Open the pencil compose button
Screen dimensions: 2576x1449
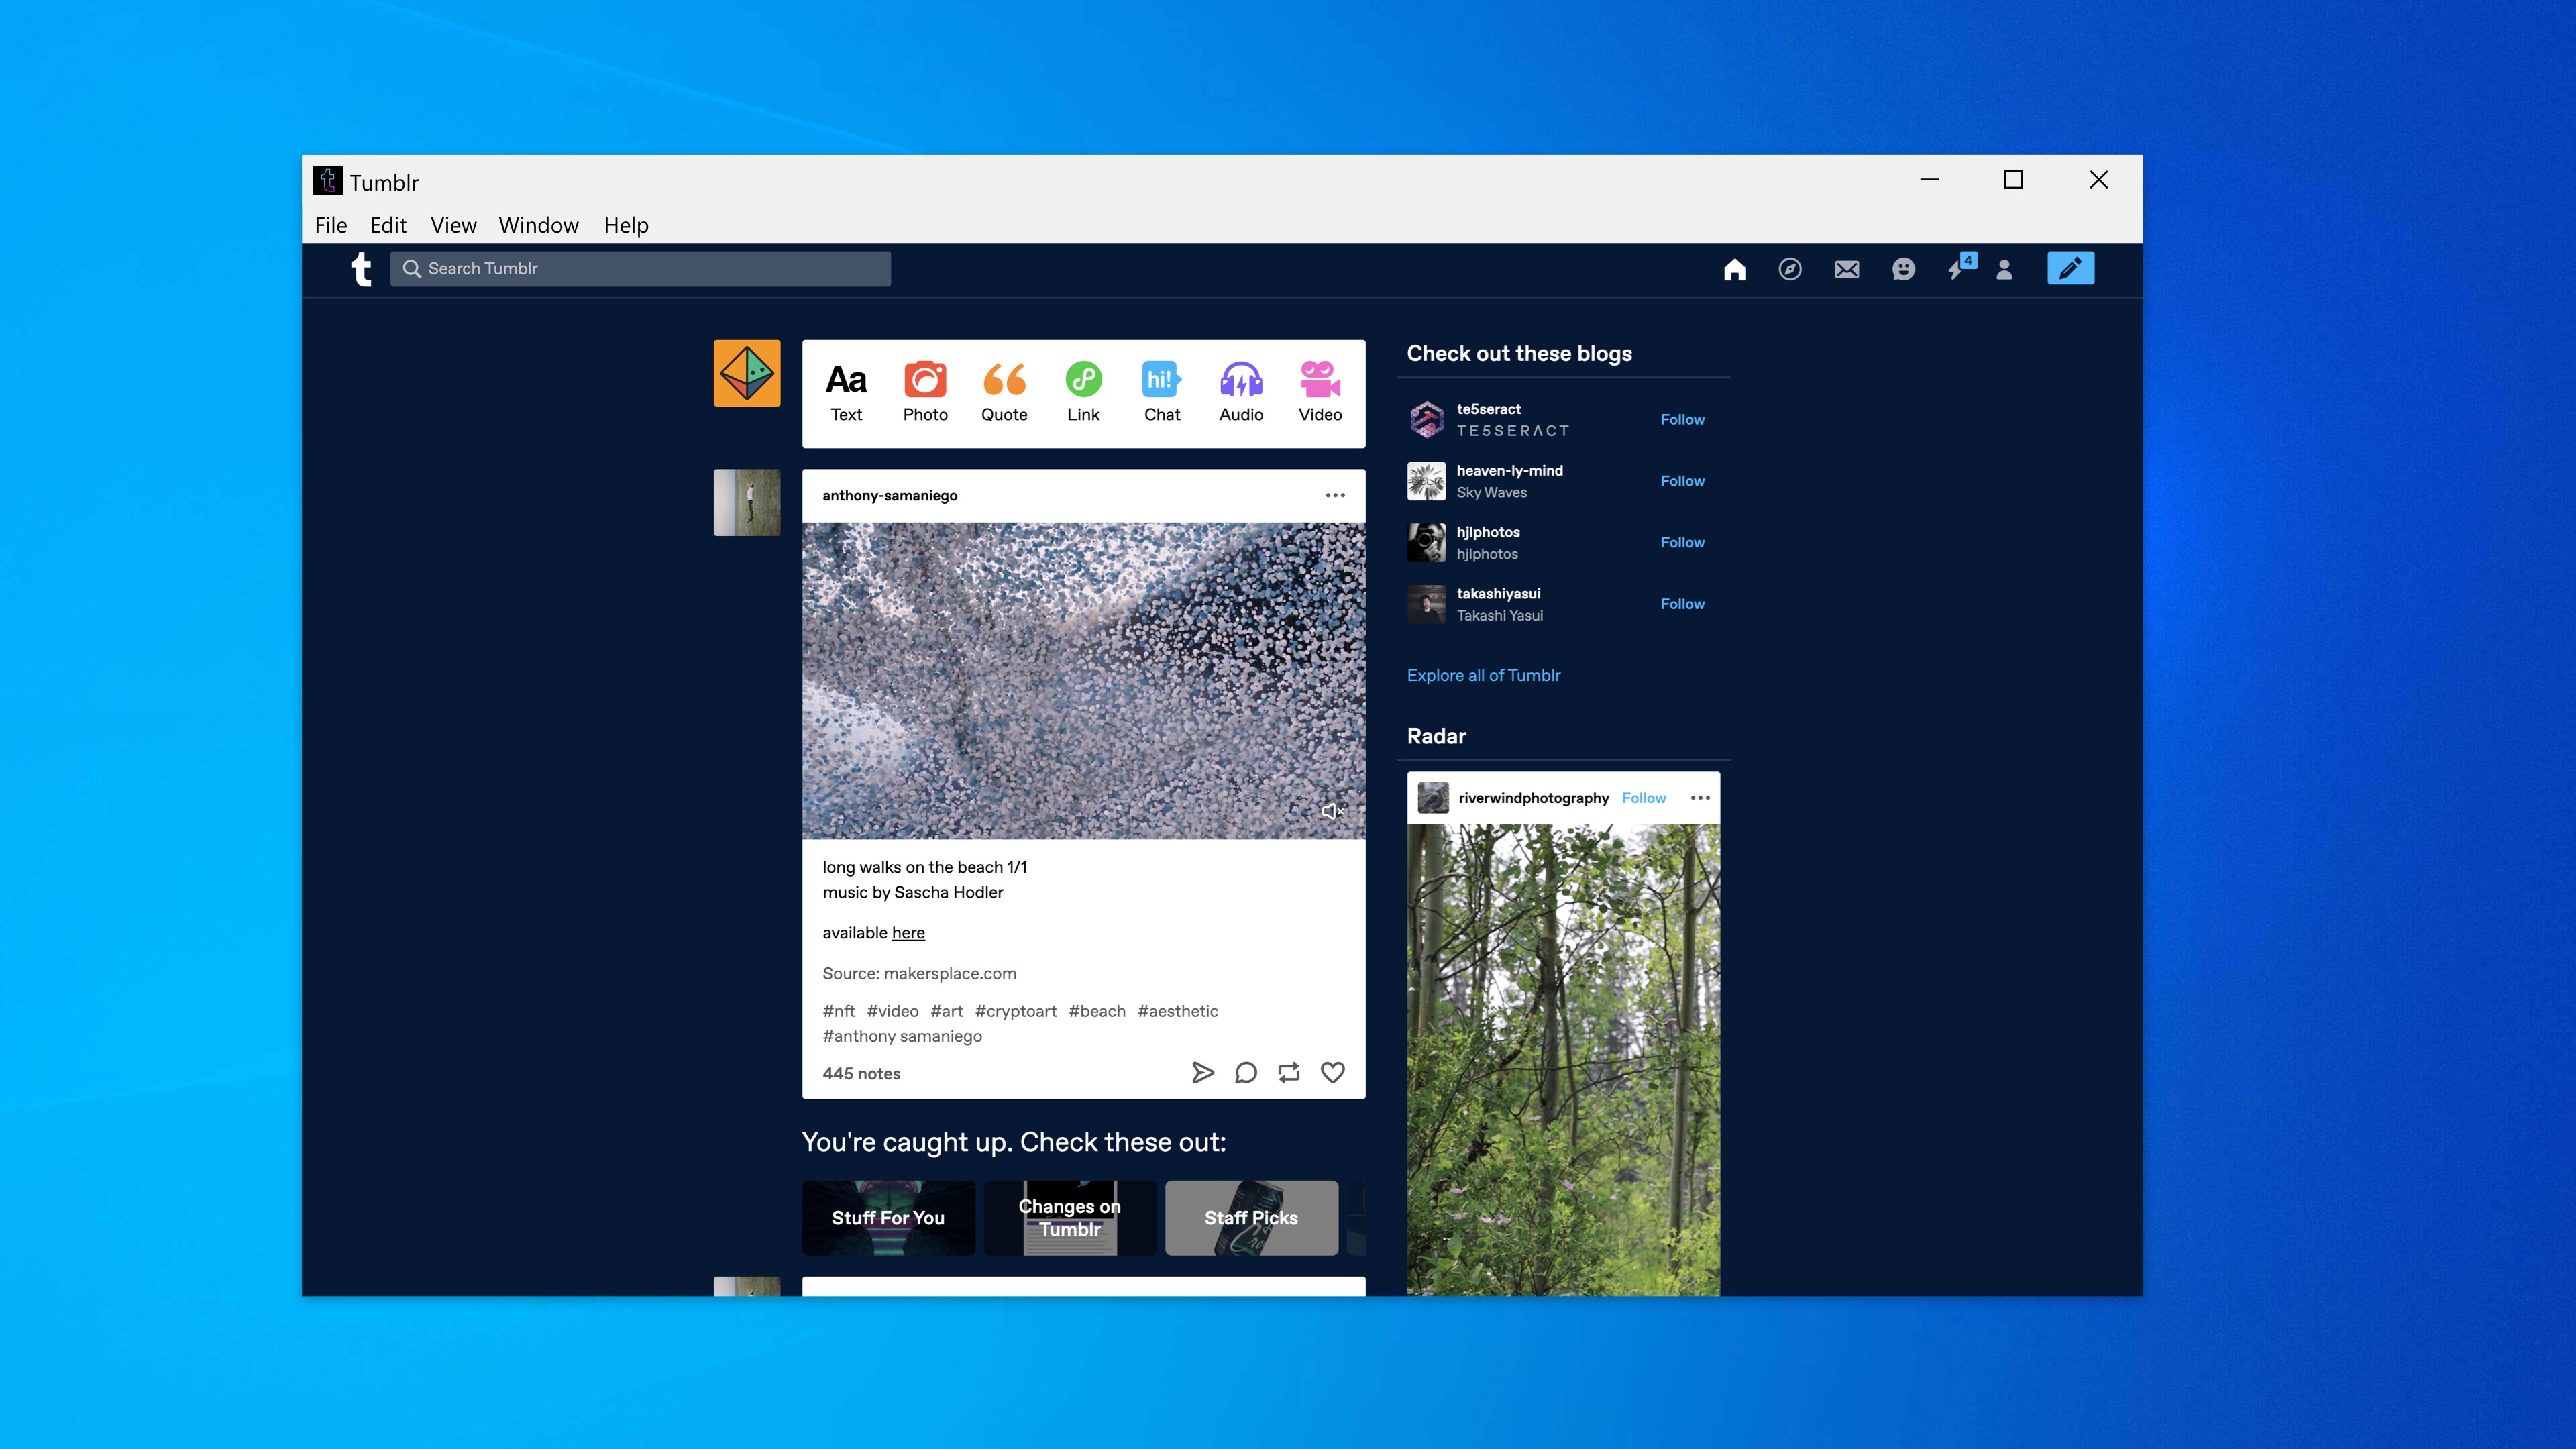tap(2071, 268)
